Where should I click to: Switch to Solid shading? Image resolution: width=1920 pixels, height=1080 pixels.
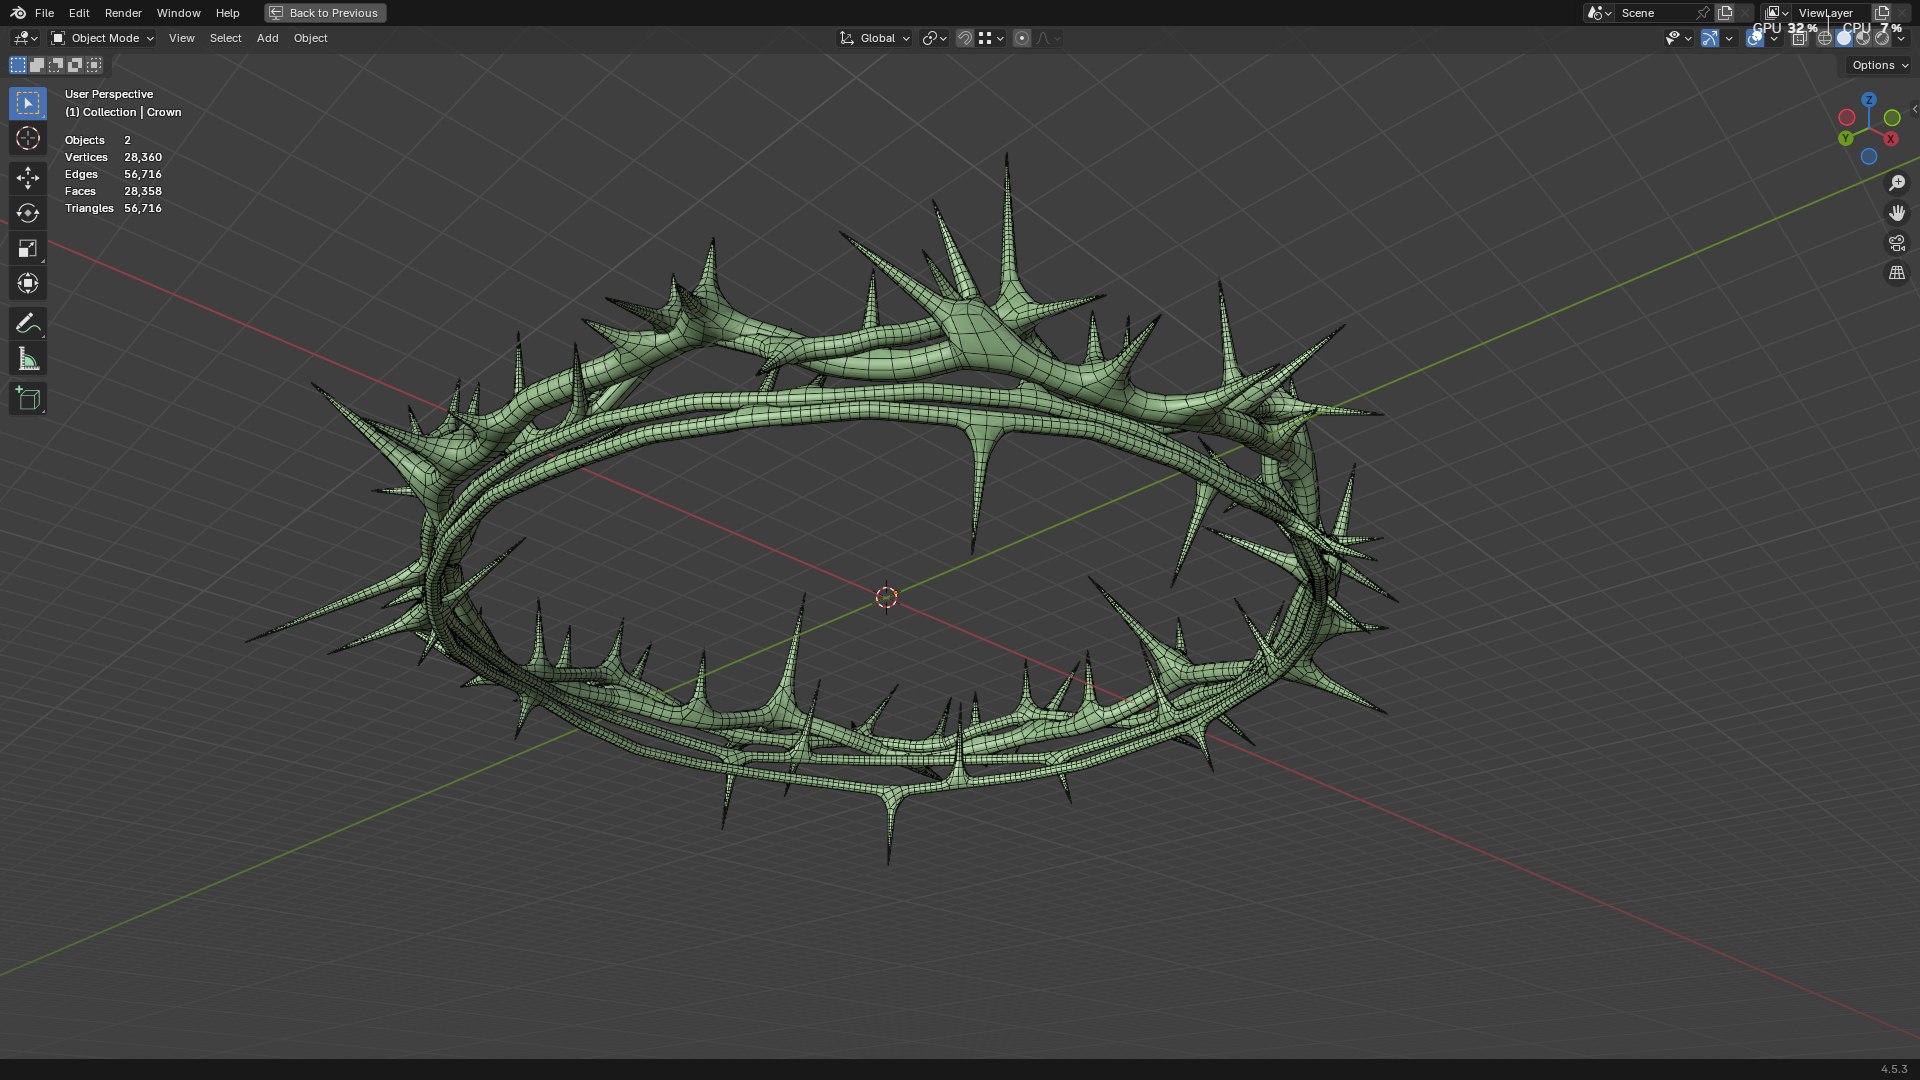coord(1844,38)
